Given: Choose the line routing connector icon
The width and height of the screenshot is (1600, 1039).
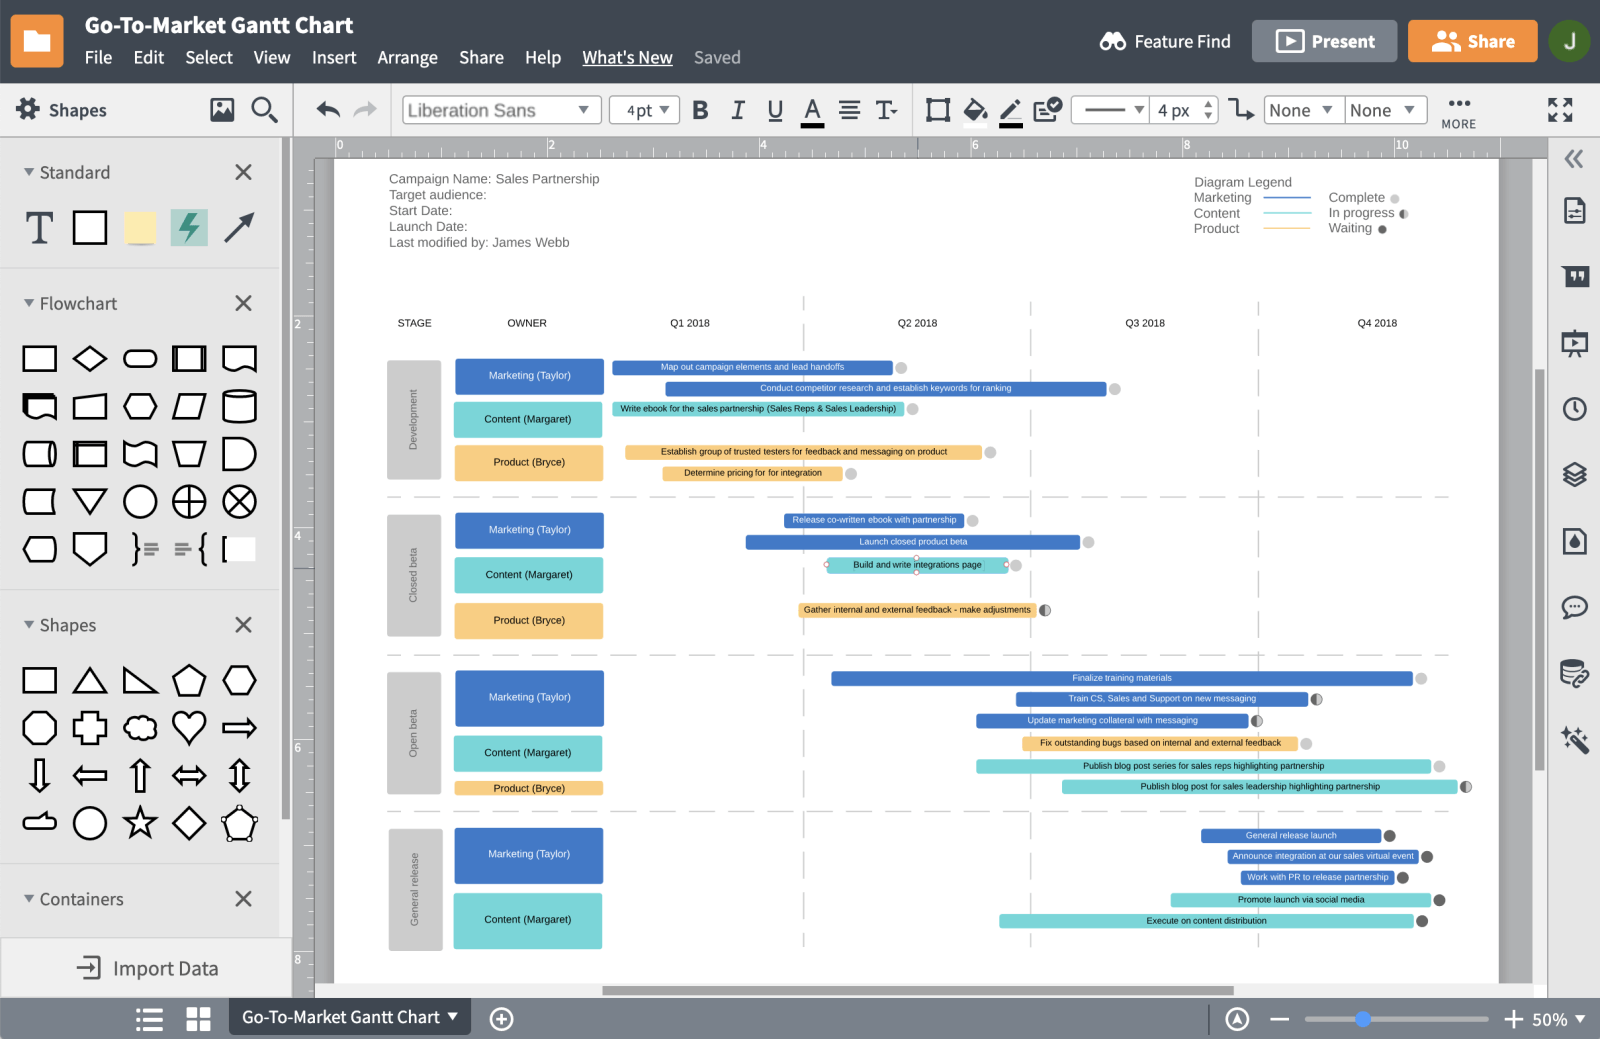Looking at the screenshot, I should [1241, 110].
